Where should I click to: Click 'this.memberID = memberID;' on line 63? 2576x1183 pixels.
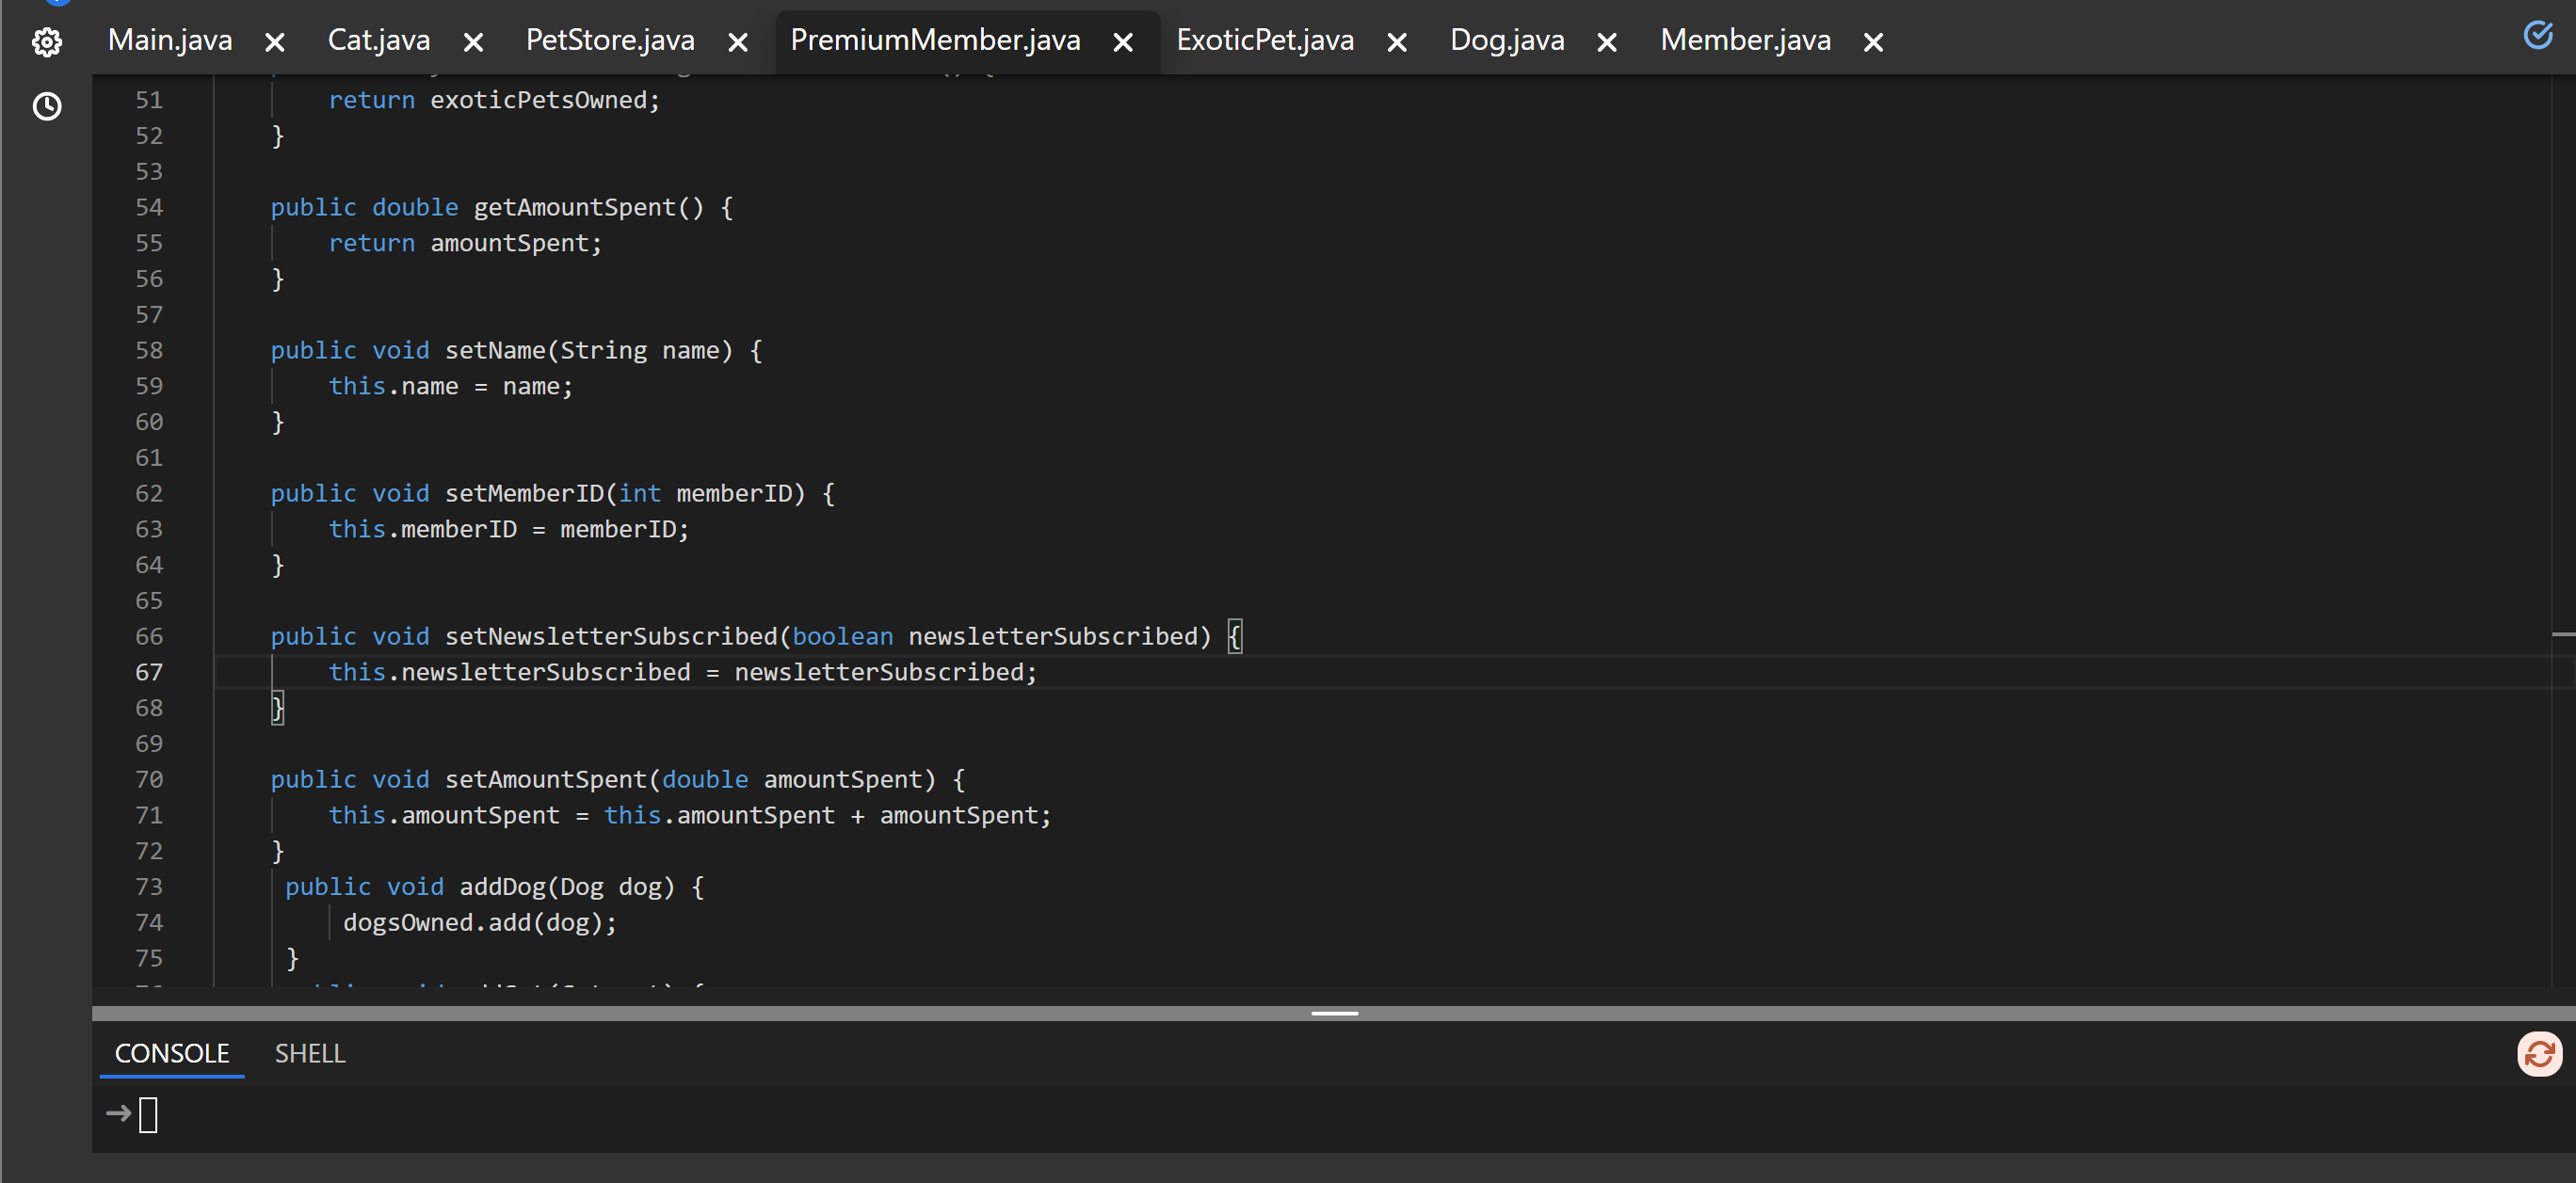pyautogui.click(x=509, y=529)
